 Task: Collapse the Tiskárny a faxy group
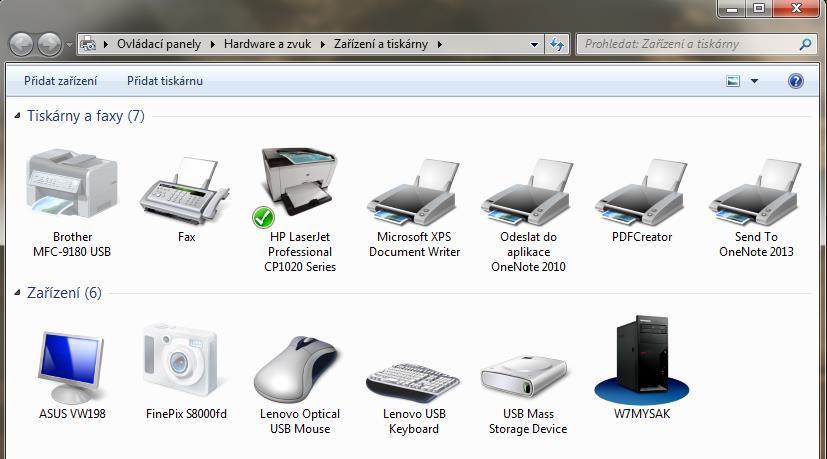tap(17, 116)
